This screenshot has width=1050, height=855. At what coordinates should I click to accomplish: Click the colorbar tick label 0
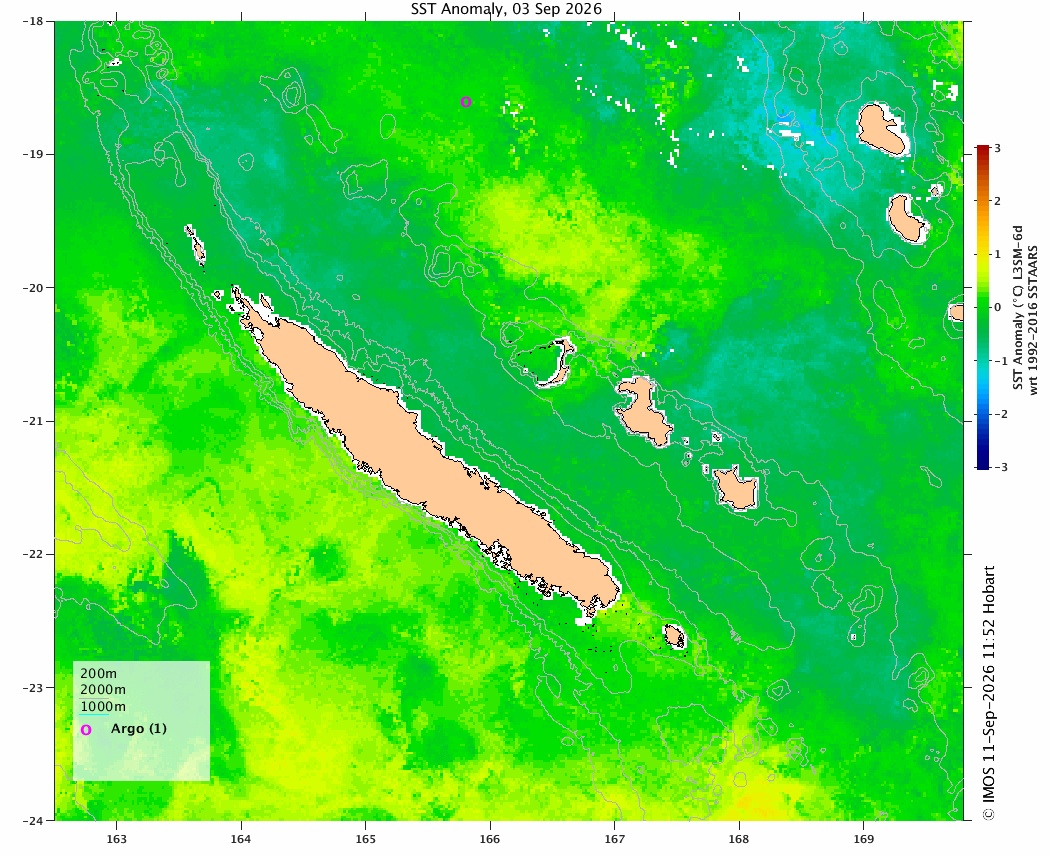click(998, 307)
